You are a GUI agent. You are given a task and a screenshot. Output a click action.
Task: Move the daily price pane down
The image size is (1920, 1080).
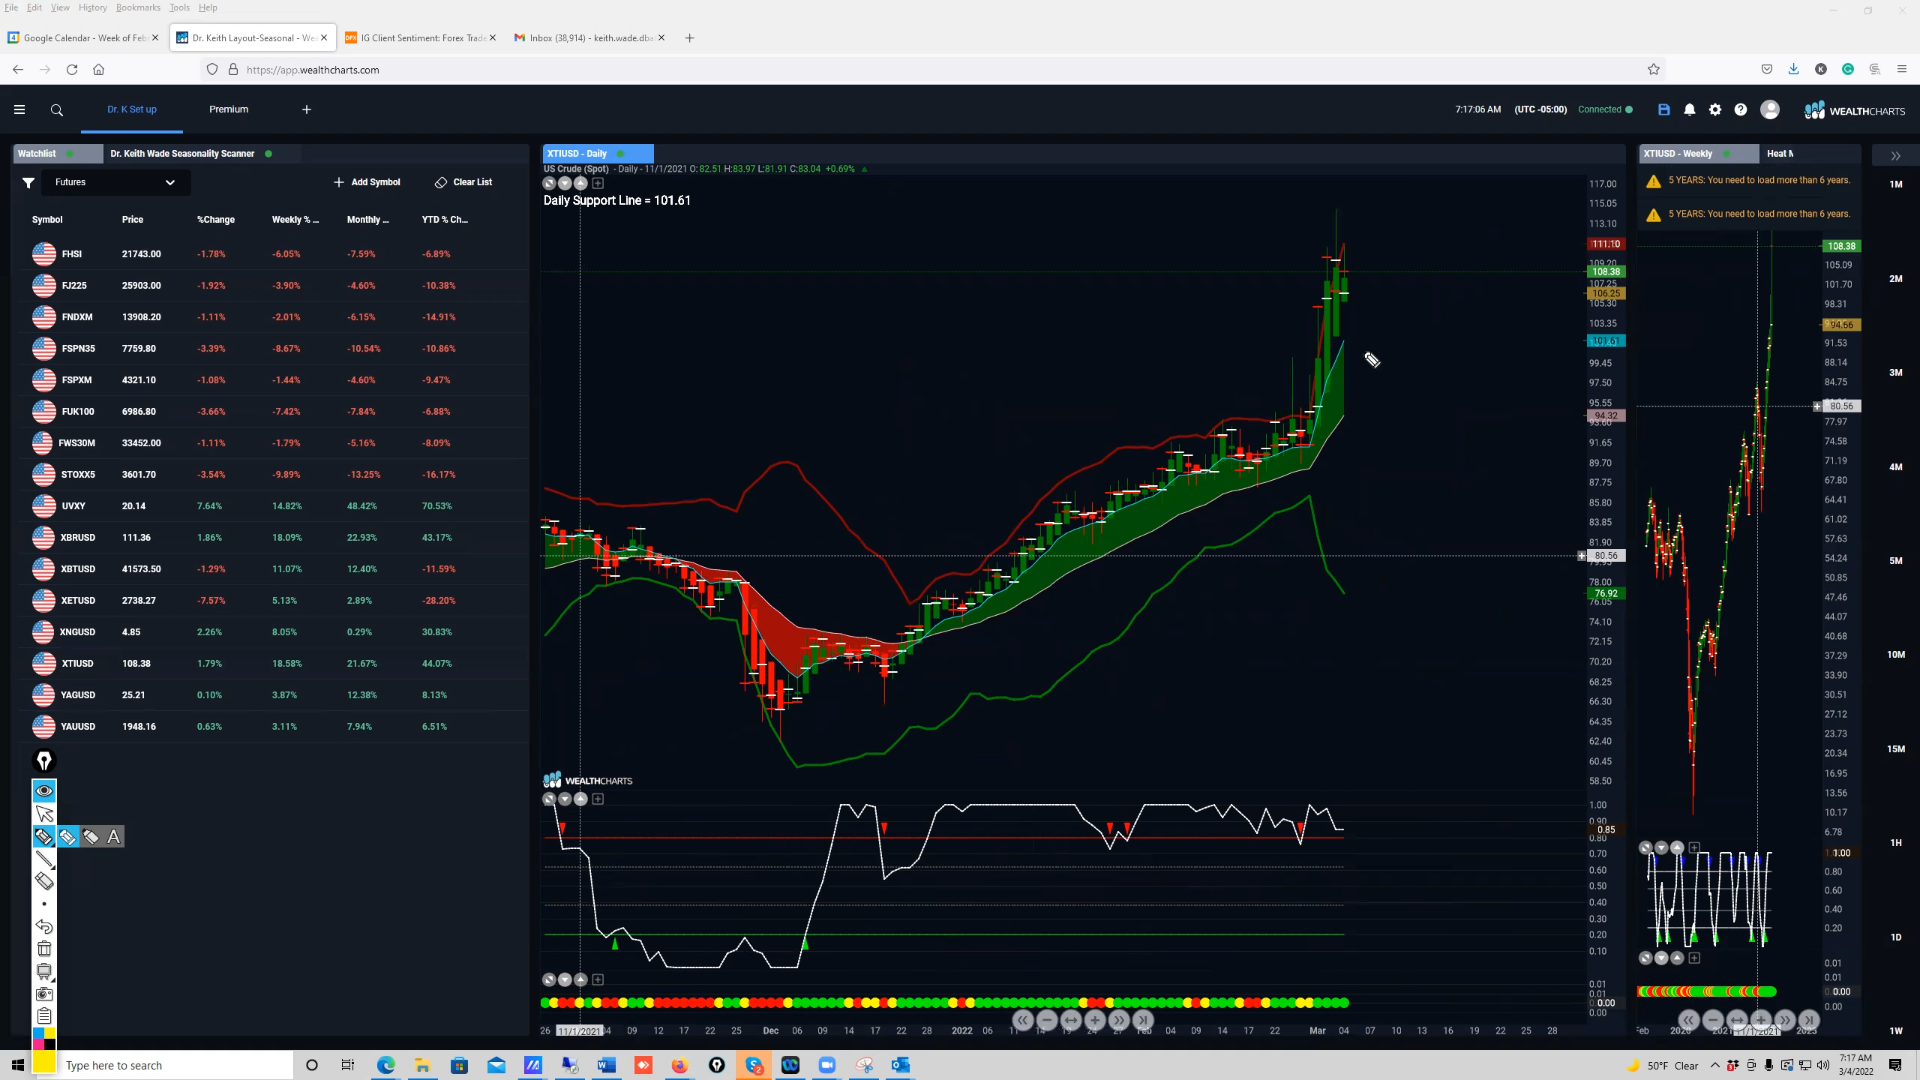(565, 183)
